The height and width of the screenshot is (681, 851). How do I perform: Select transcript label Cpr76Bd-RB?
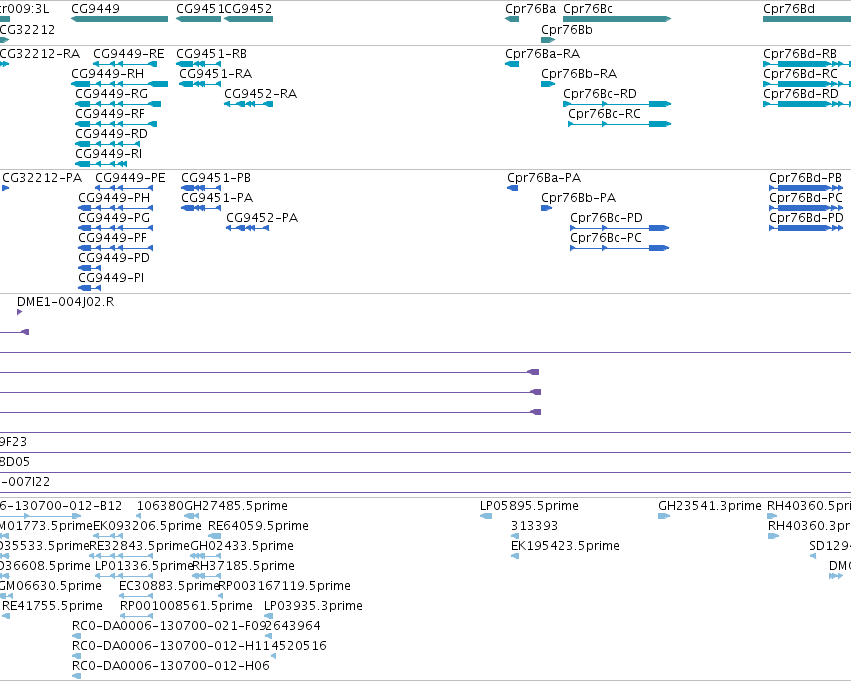pyautogui.click(x=799, y=54)
